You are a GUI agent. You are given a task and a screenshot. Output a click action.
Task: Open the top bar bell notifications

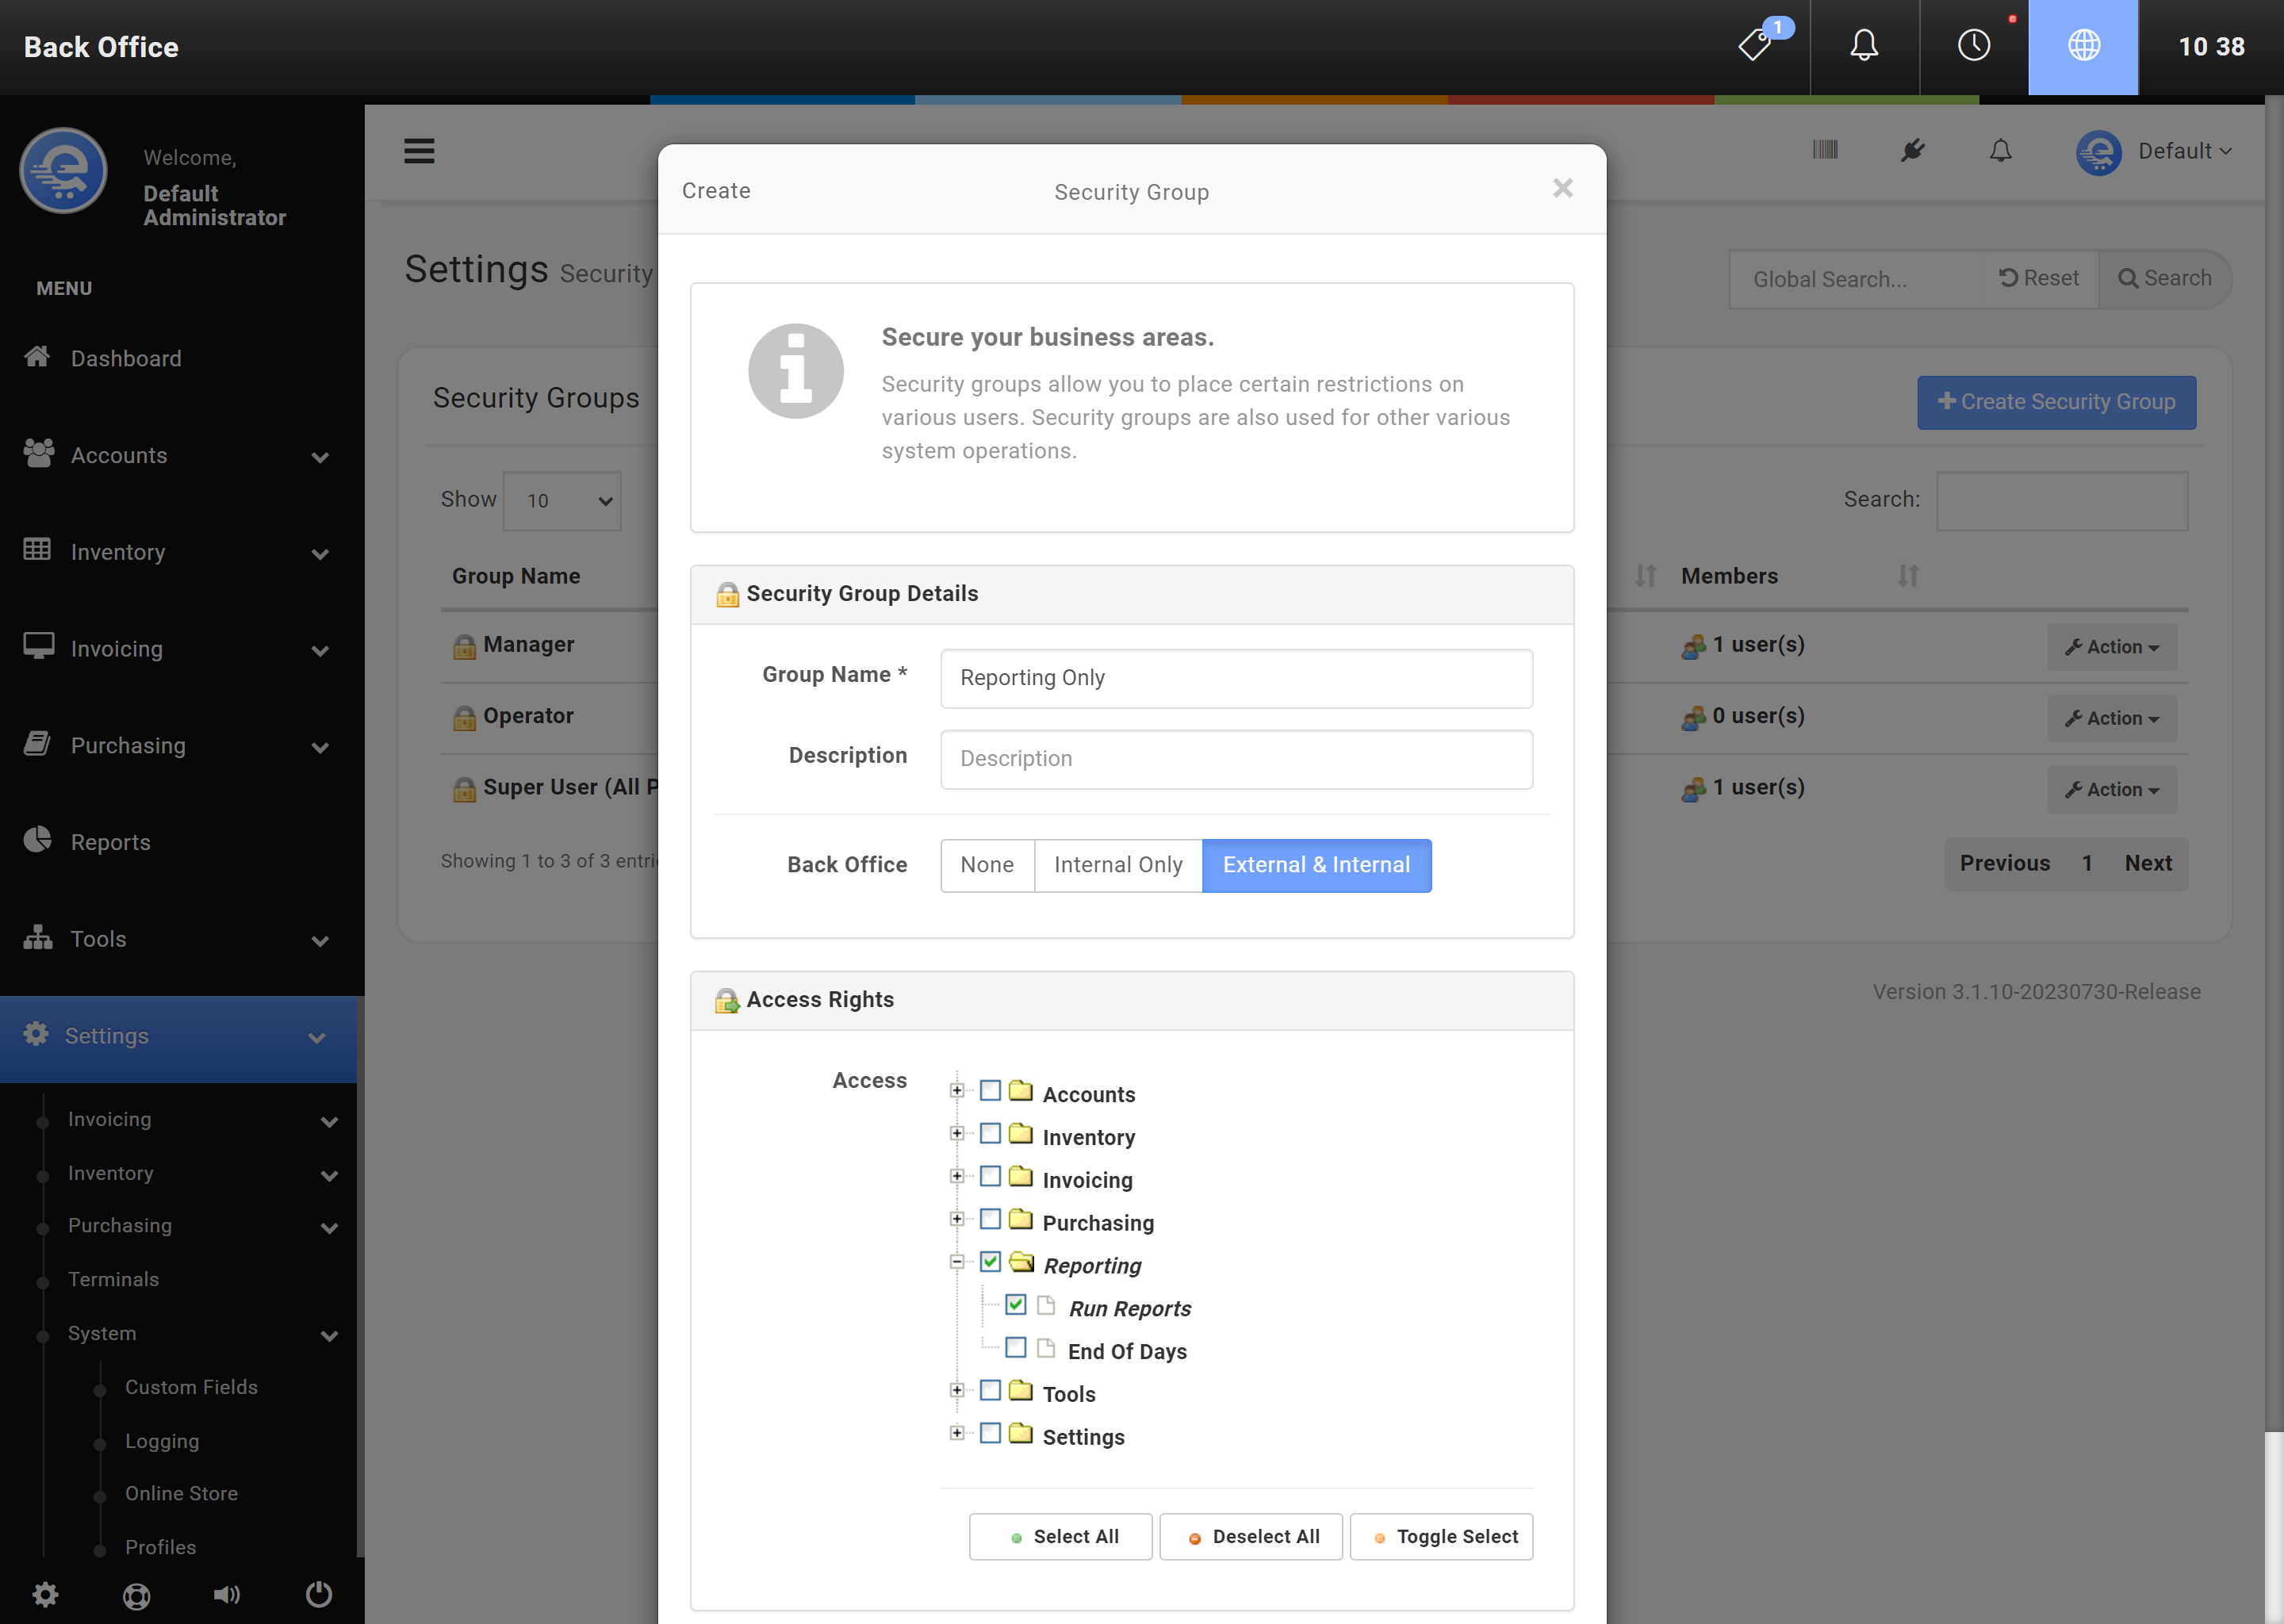pos(1864,45)
